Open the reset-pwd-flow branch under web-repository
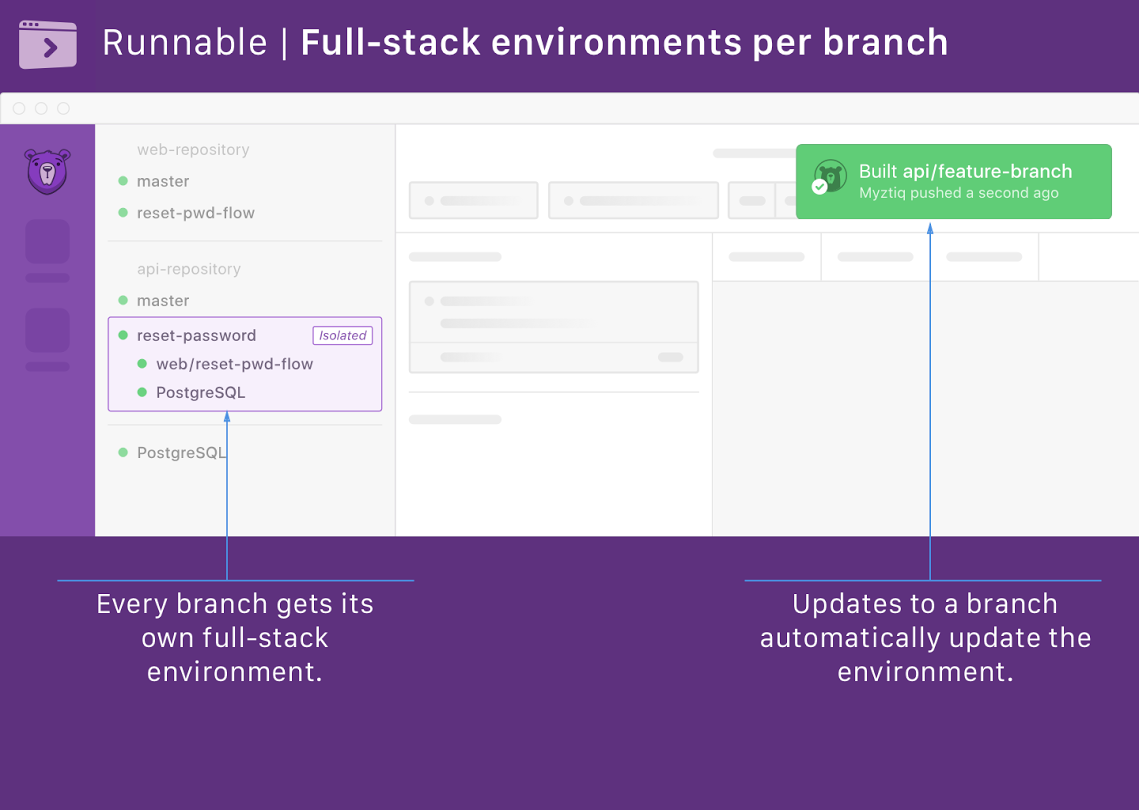The image size is (1139, 810). 196,212
